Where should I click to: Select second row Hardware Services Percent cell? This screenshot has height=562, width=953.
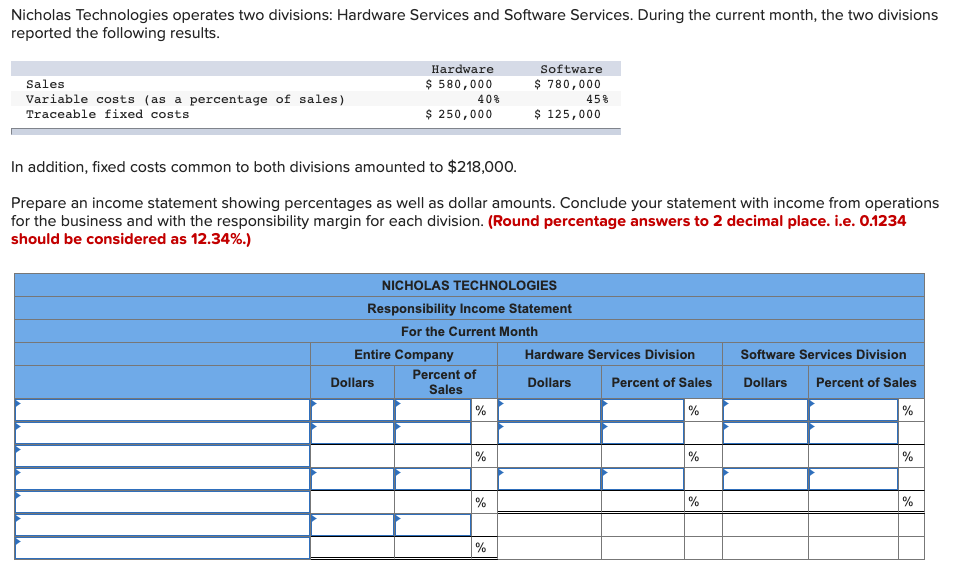[x=643, y=433]
